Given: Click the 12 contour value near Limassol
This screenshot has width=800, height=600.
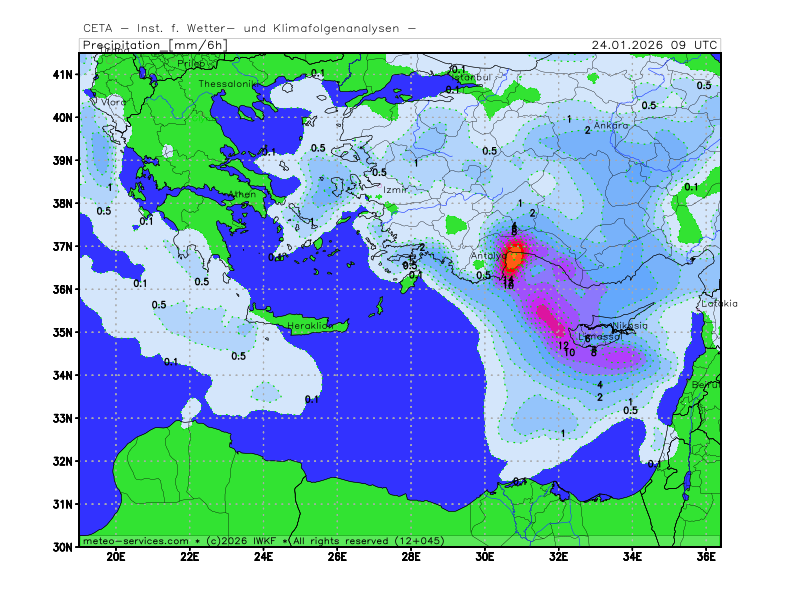Looking at the screenshot, I should click(563, 346).
